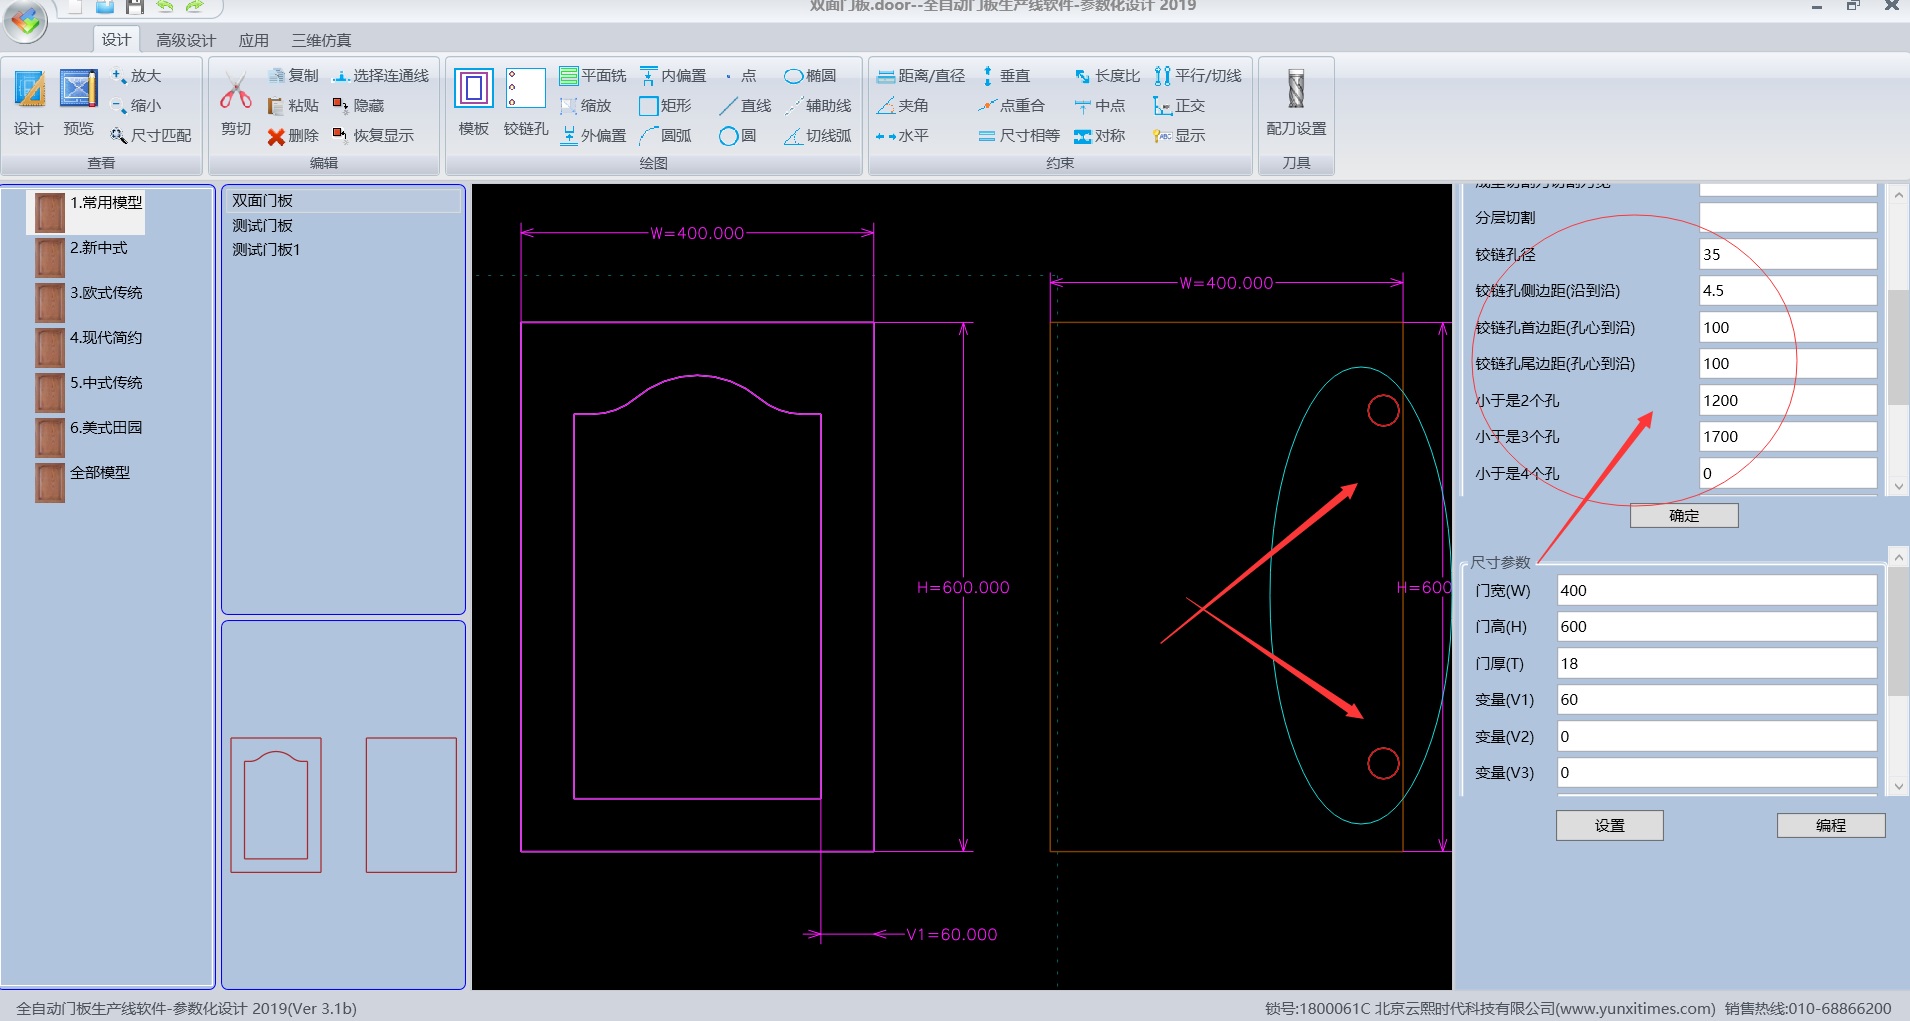Click the 编程 programming button

tap(1830, 825)
